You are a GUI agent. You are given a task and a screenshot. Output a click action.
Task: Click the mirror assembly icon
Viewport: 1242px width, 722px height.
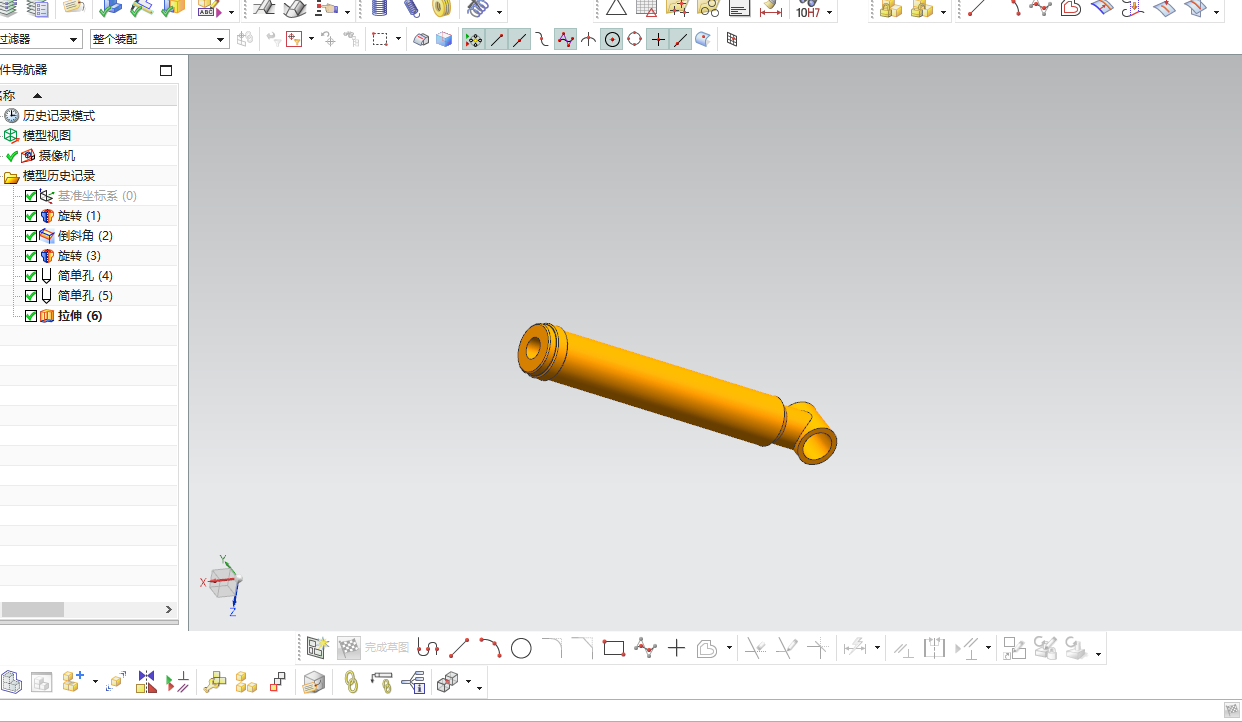147,682
